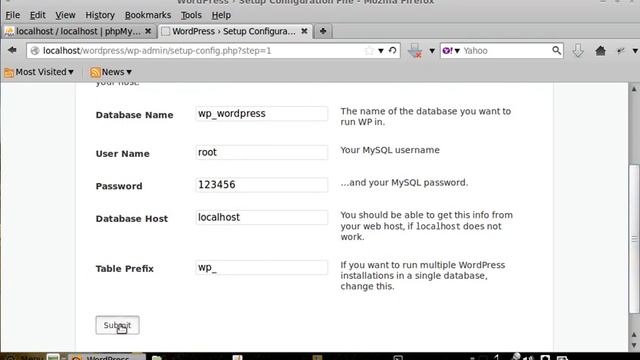Click the scrollbar down arrow
This screenshot has height=360, width=640.
634,345
